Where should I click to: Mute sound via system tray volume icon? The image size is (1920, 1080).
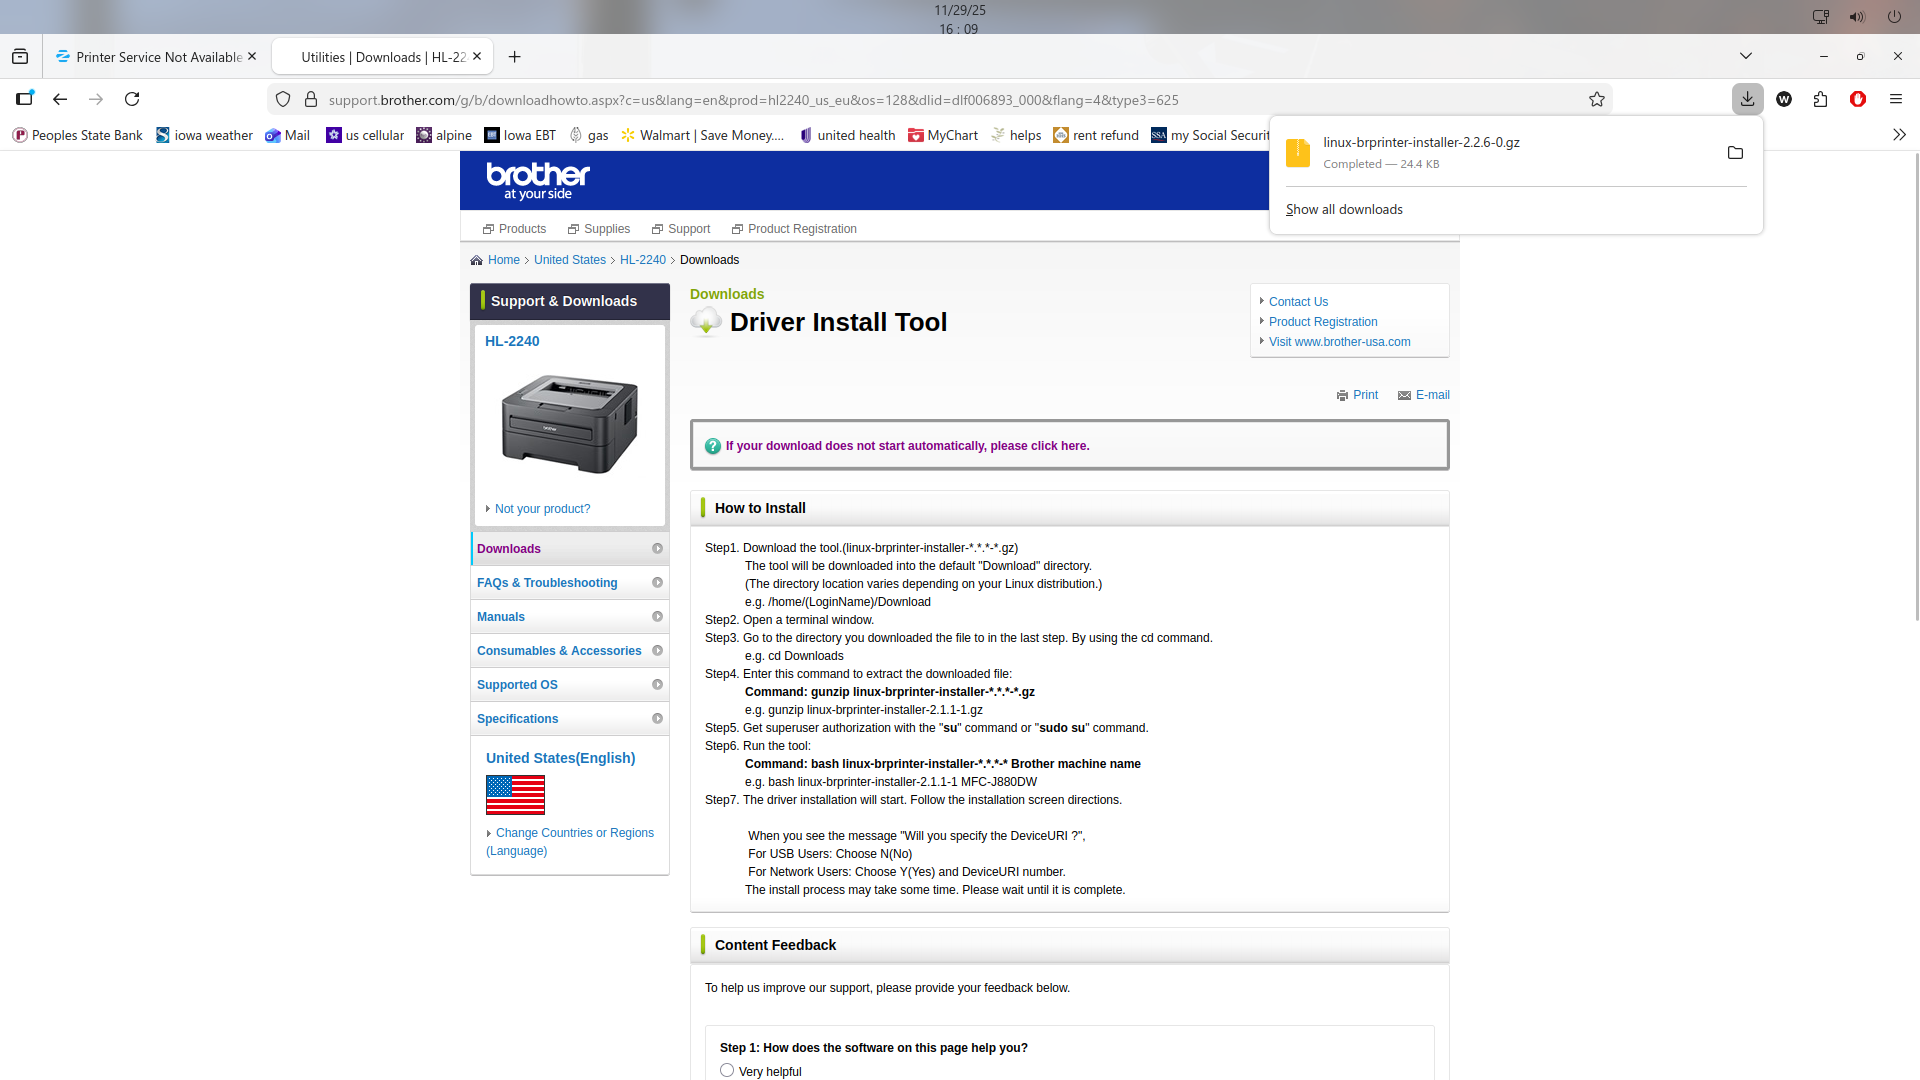[1857, 17]
